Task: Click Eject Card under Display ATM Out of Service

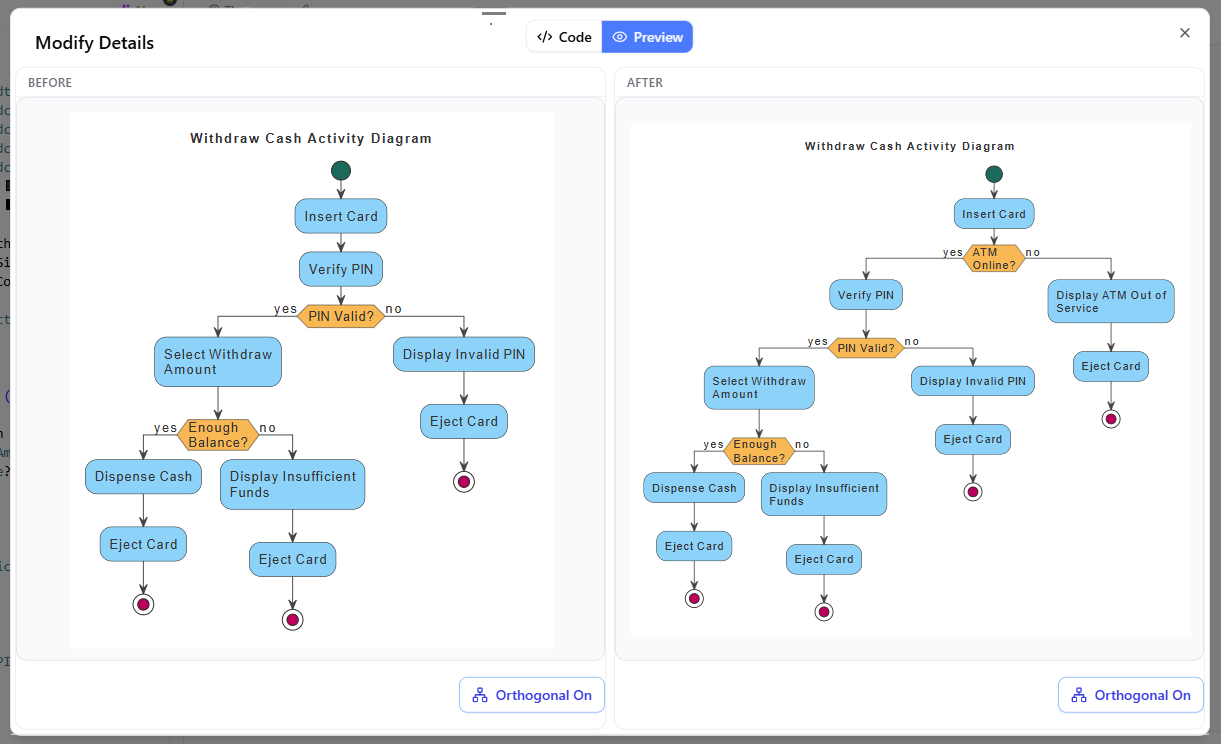Action: click(1111, 366)
